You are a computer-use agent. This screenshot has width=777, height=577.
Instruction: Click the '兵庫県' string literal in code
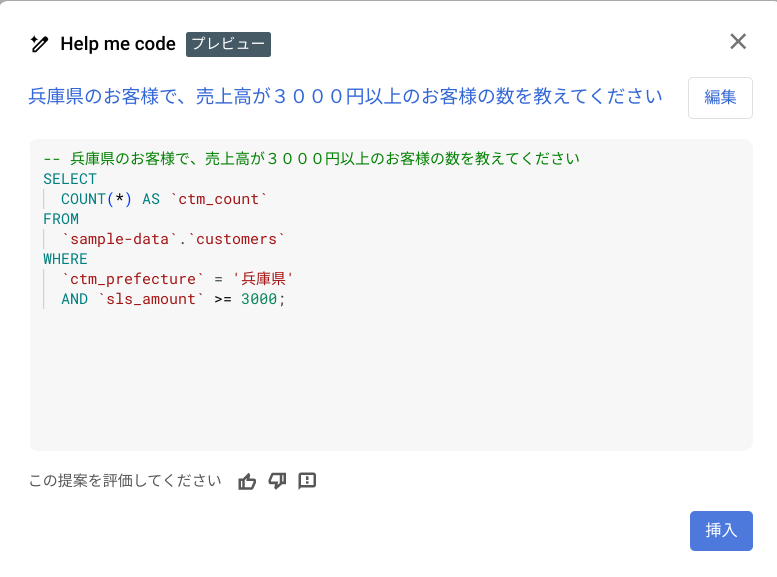click(263, 279)
